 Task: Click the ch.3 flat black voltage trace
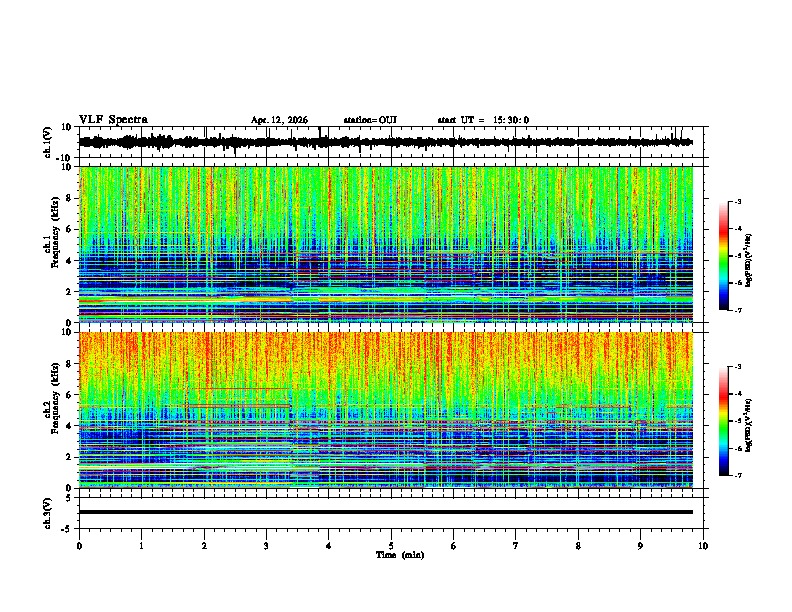386,512
